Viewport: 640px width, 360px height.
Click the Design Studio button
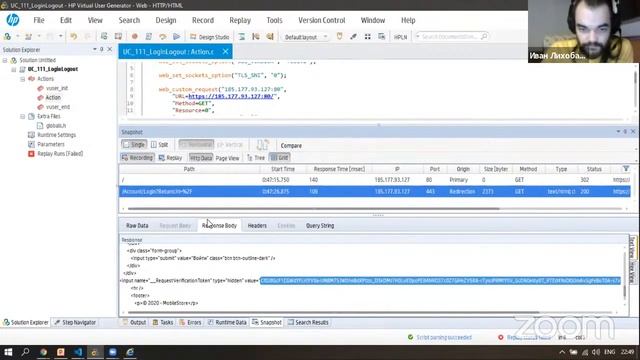click(210, 37)
